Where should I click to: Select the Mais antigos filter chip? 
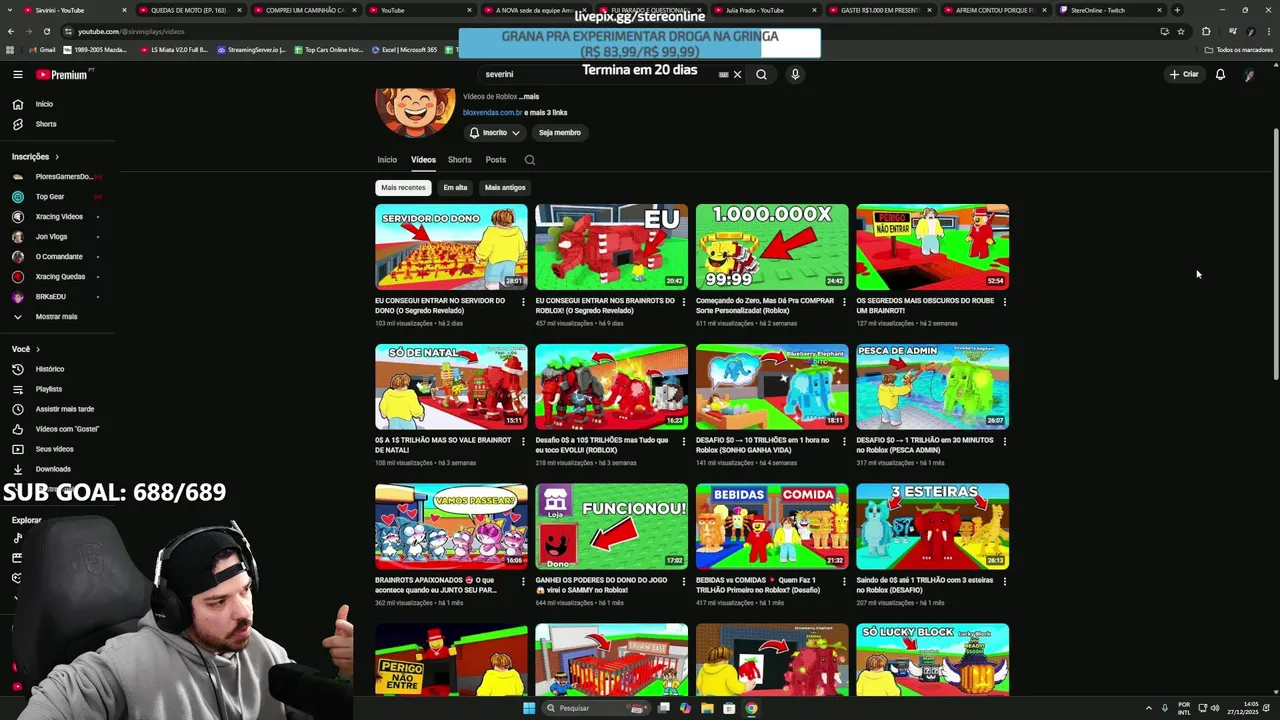click(505, 188)
